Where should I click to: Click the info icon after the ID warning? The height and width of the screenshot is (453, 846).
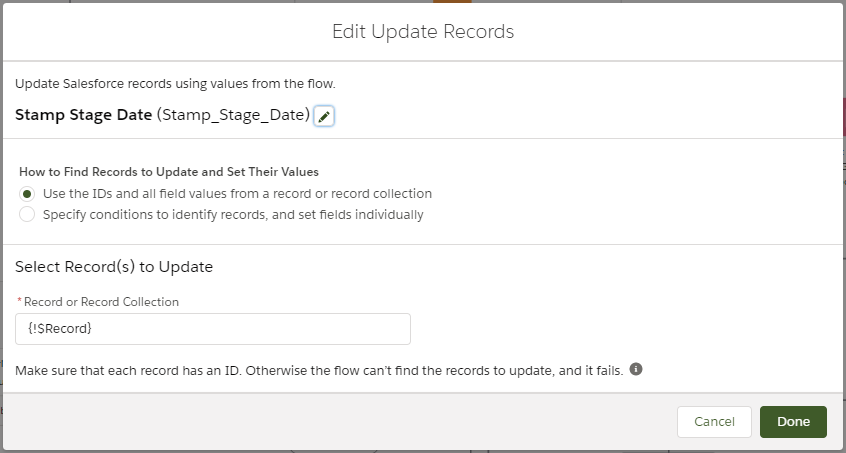pos(636,369)
